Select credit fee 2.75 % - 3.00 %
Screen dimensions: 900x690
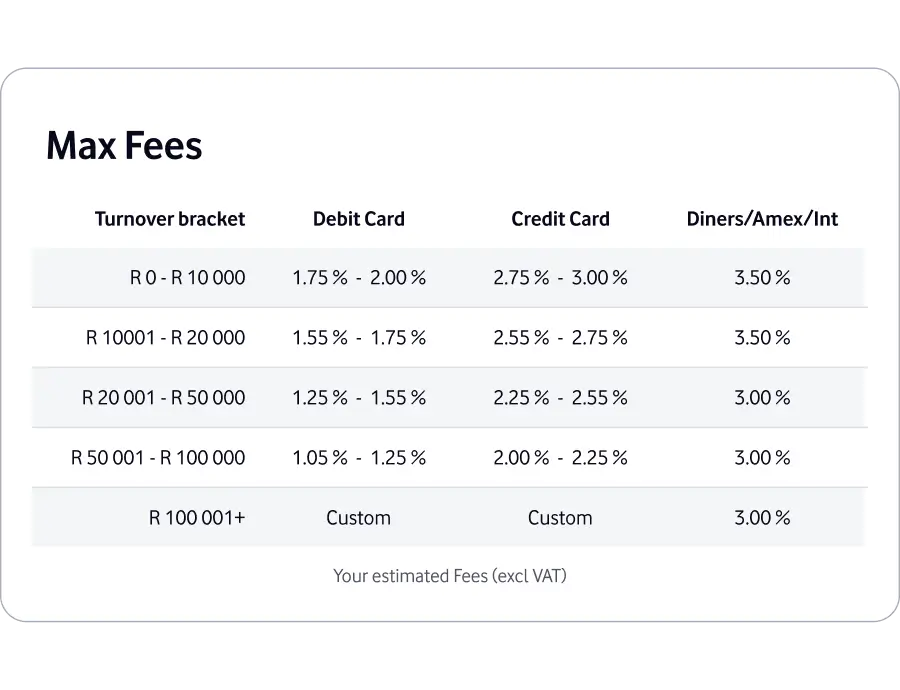pyautogui.click(x=560, y=278)
